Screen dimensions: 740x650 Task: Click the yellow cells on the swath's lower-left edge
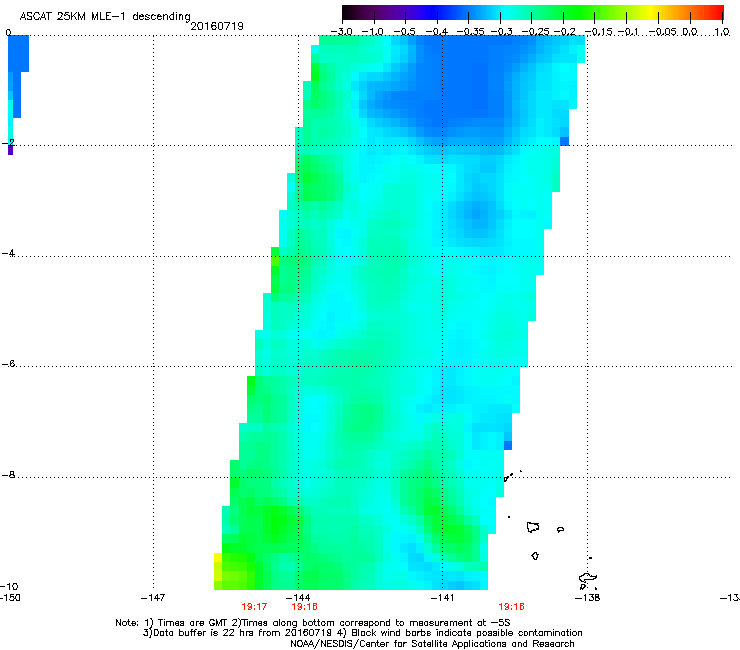pyautogui.click(x=218, y=567)
